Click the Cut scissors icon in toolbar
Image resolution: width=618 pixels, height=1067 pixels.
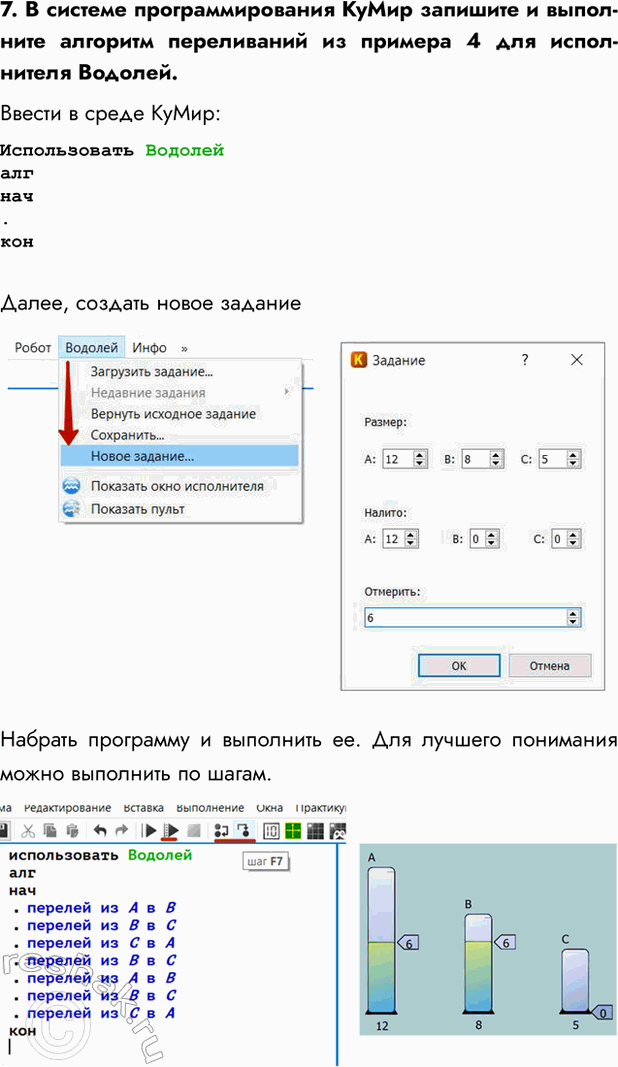tap(28, 830)
